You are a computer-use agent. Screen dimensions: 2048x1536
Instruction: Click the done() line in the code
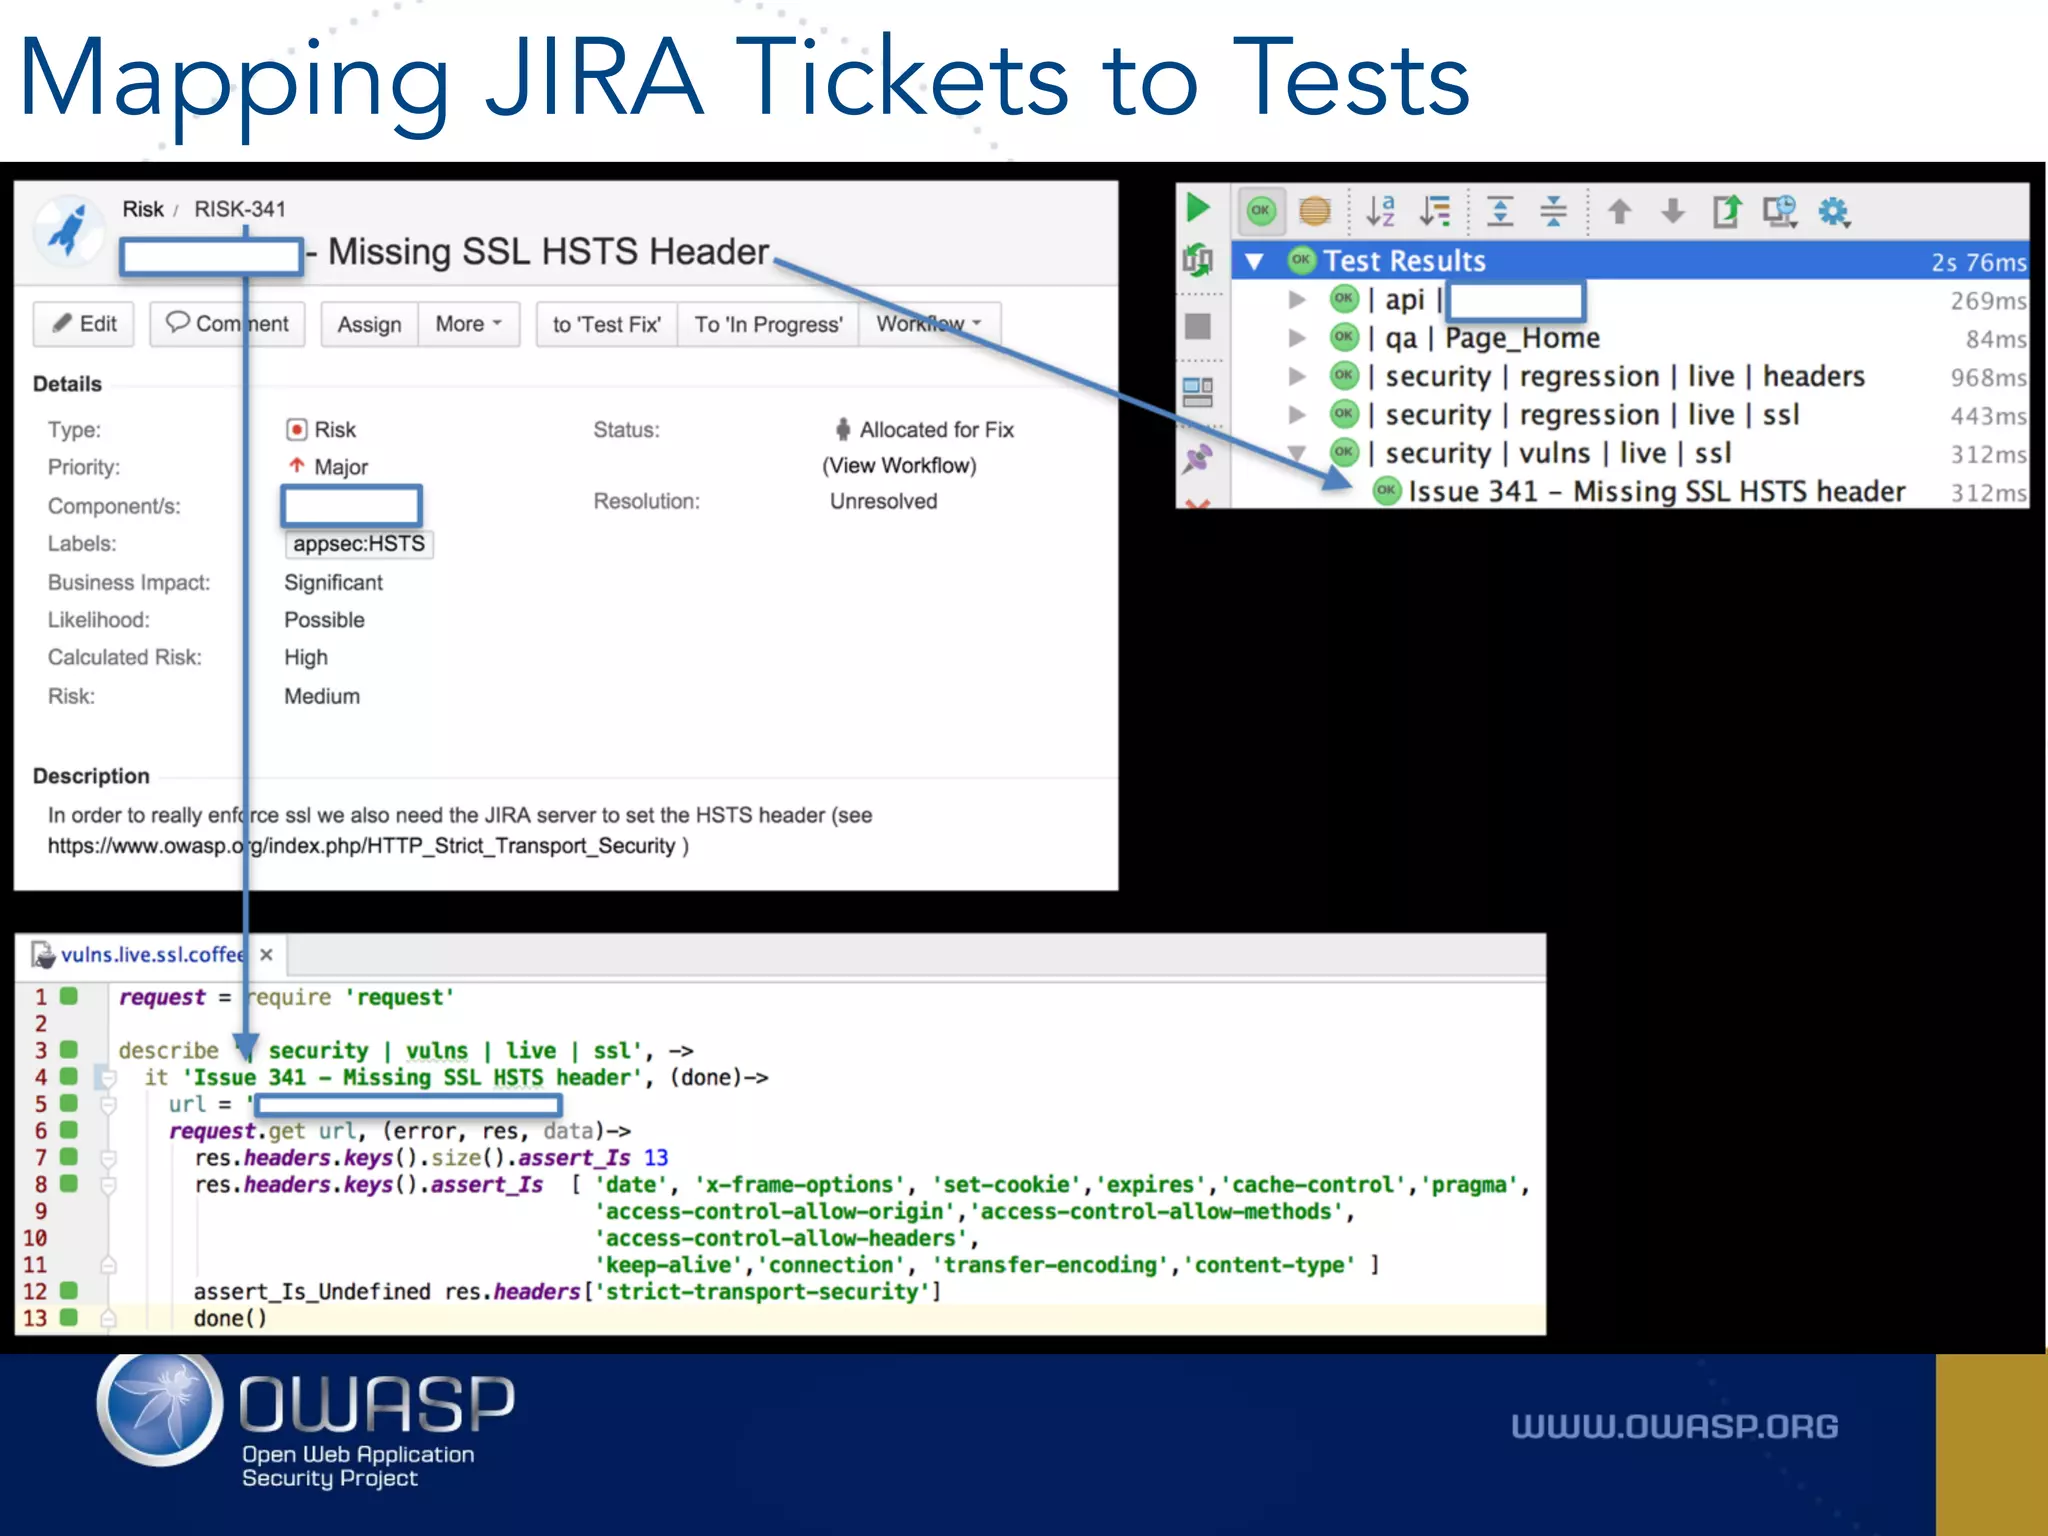pyautogui.click(x=230, y=1318)
